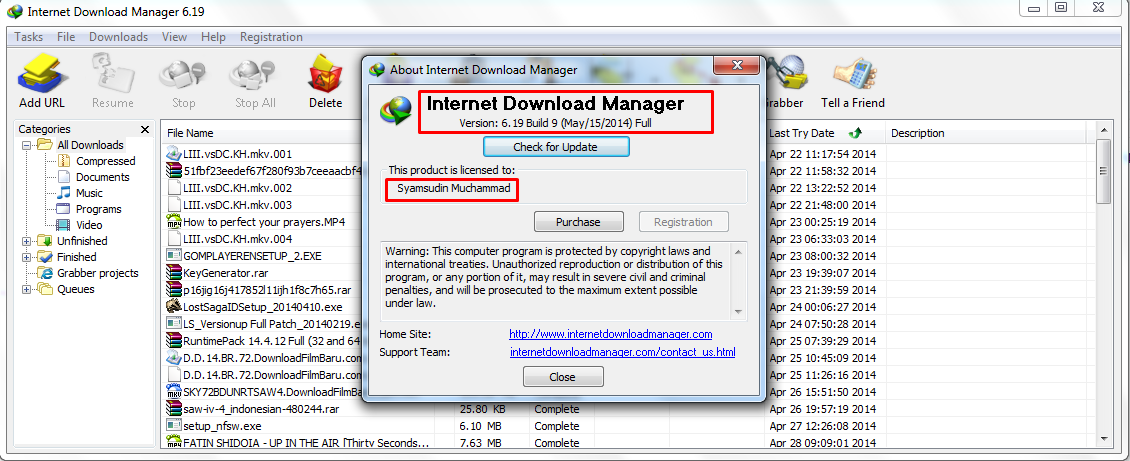Select the Music category

pyautogui.click(x=89, y=193)
